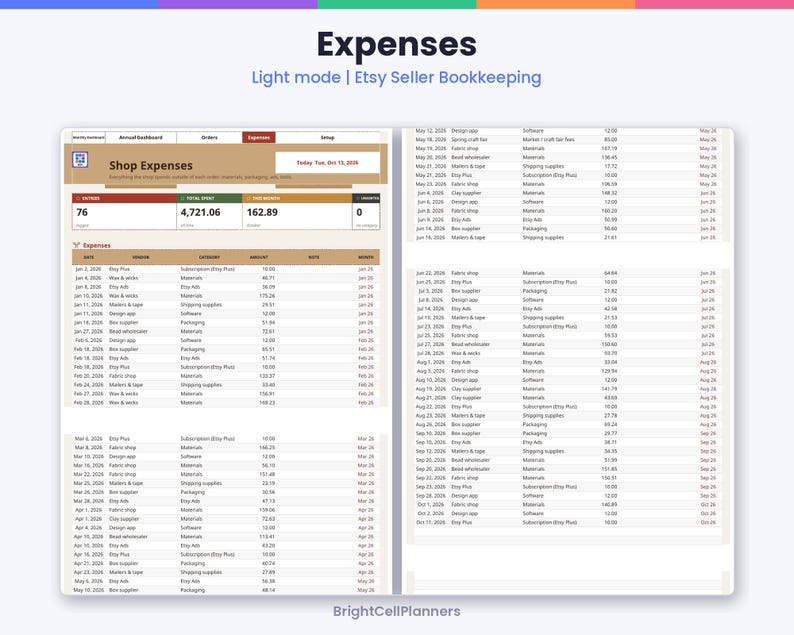Screen dimensions: 794x635
Task: Select amount 169.23 in Feb 28 row
Action: 267,403
